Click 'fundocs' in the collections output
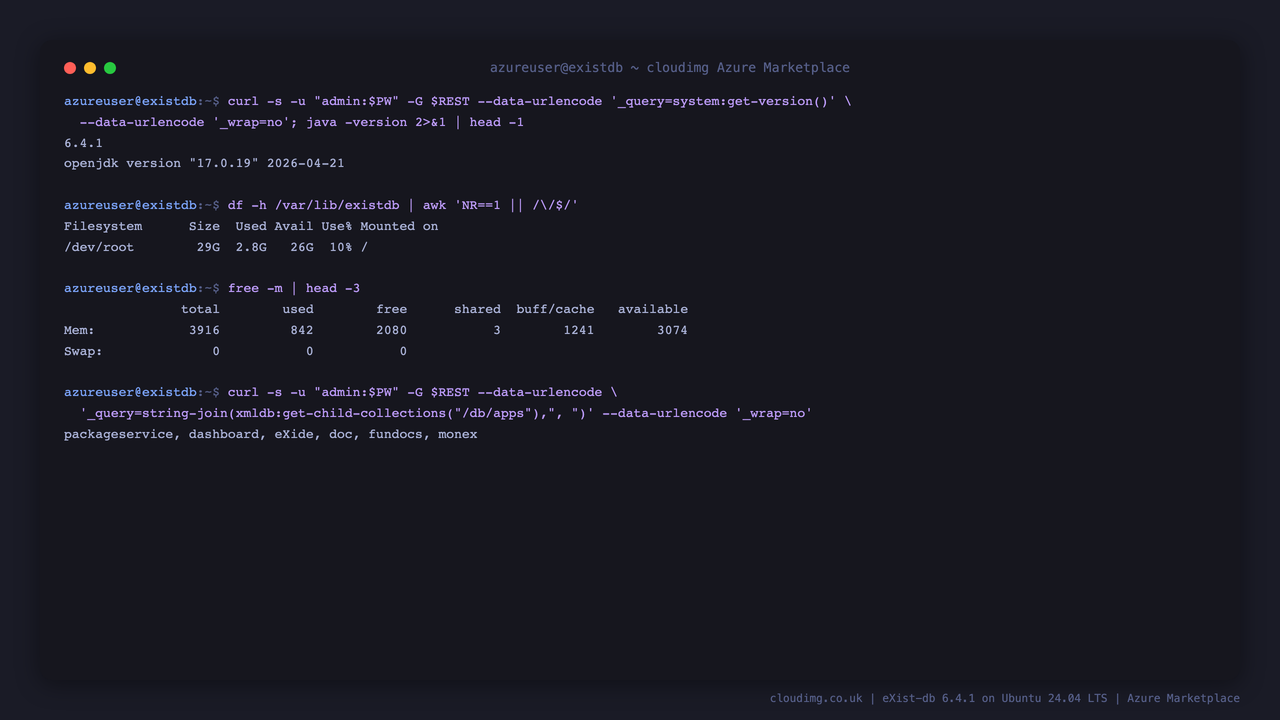This screenshot has width=1280, height=720. (395, 434)
